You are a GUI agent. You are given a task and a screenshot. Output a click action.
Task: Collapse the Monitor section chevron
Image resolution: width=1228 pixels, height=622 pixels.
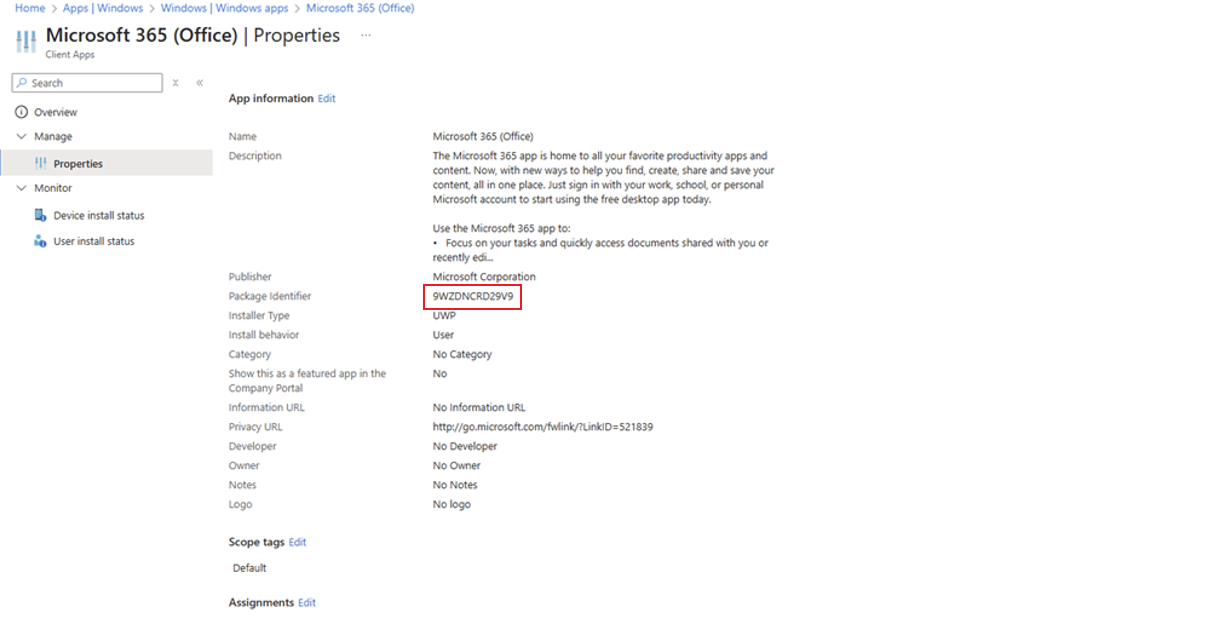point(21,188)
